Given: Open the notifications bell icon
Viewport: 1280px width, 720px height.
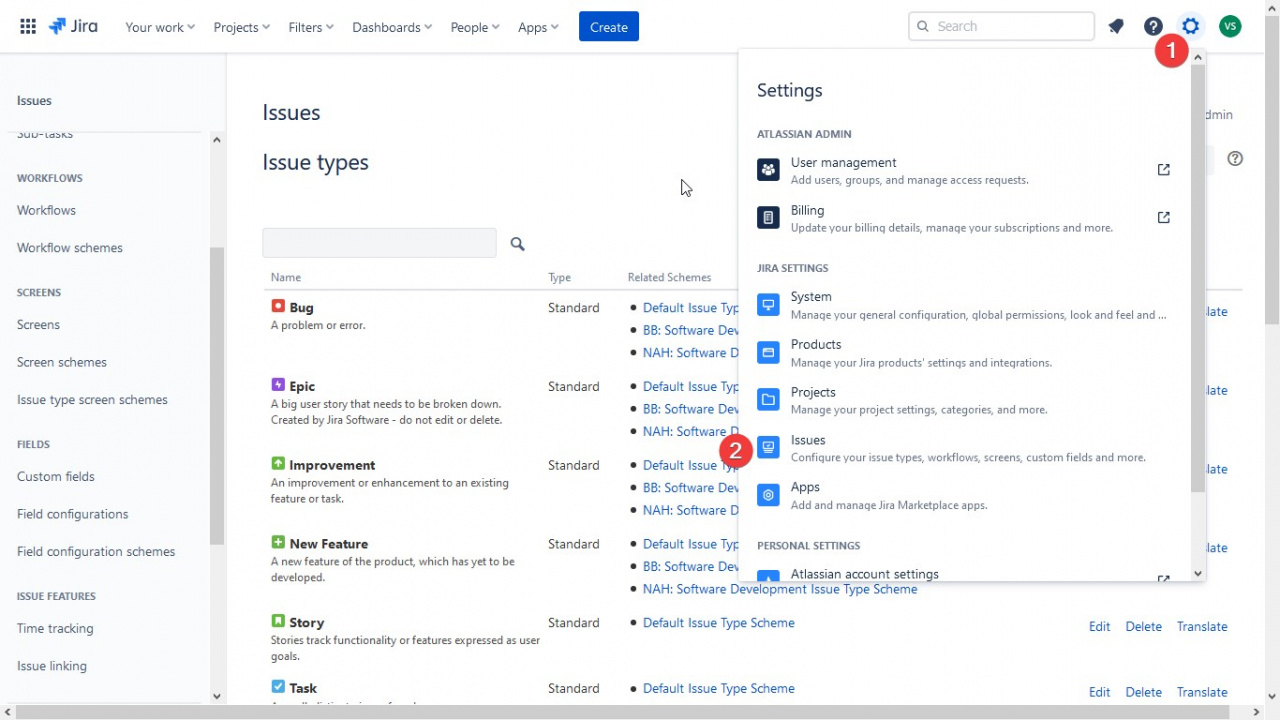Looking at the screenshot, I should coord(1116,27).
